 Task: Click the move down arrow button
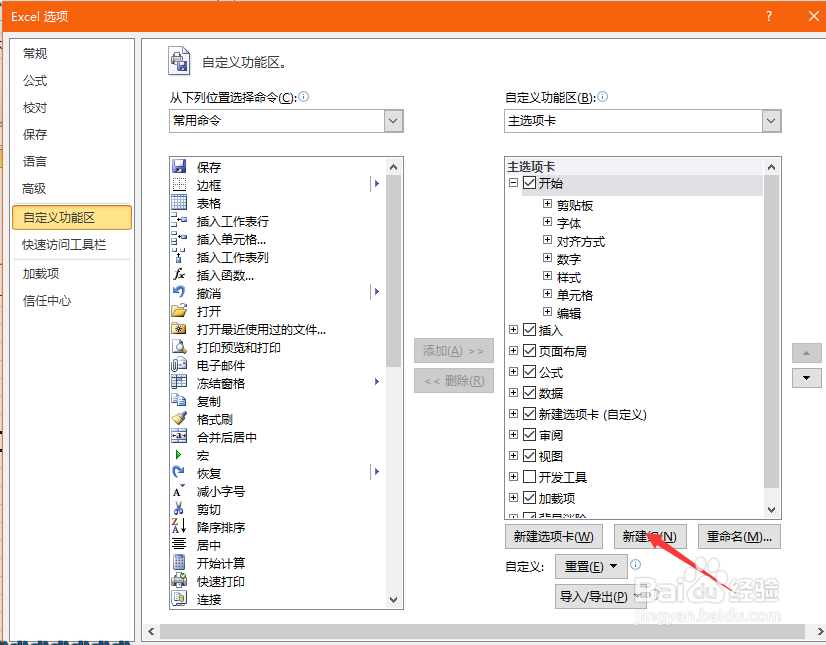tap(807, 378)
